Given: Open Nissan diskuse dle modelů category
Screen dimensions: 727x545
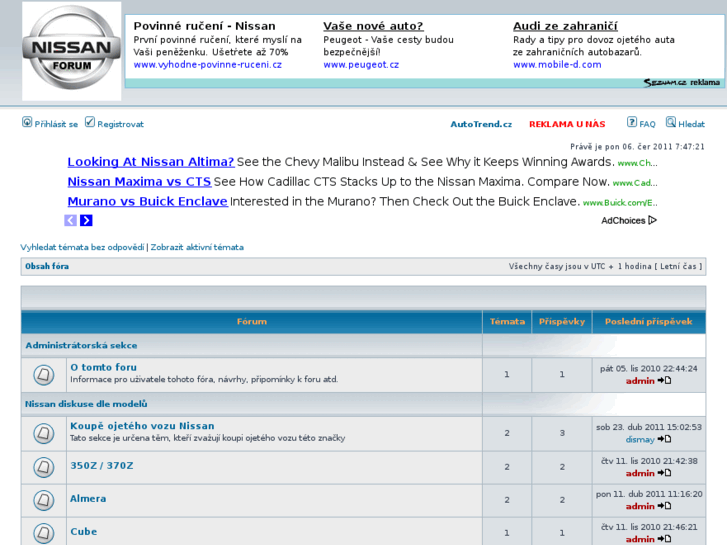Looking at the screenshot, I should click(x=86, y=404).
